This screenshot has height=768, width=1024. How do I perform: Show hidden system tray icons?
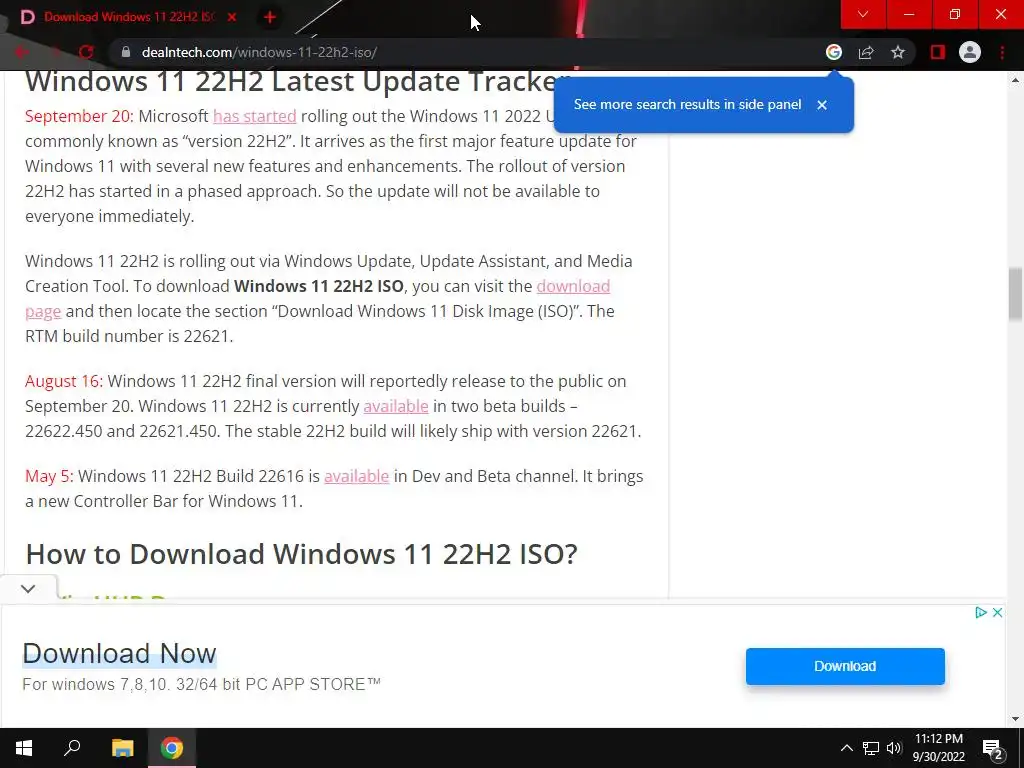coord(846,748)
